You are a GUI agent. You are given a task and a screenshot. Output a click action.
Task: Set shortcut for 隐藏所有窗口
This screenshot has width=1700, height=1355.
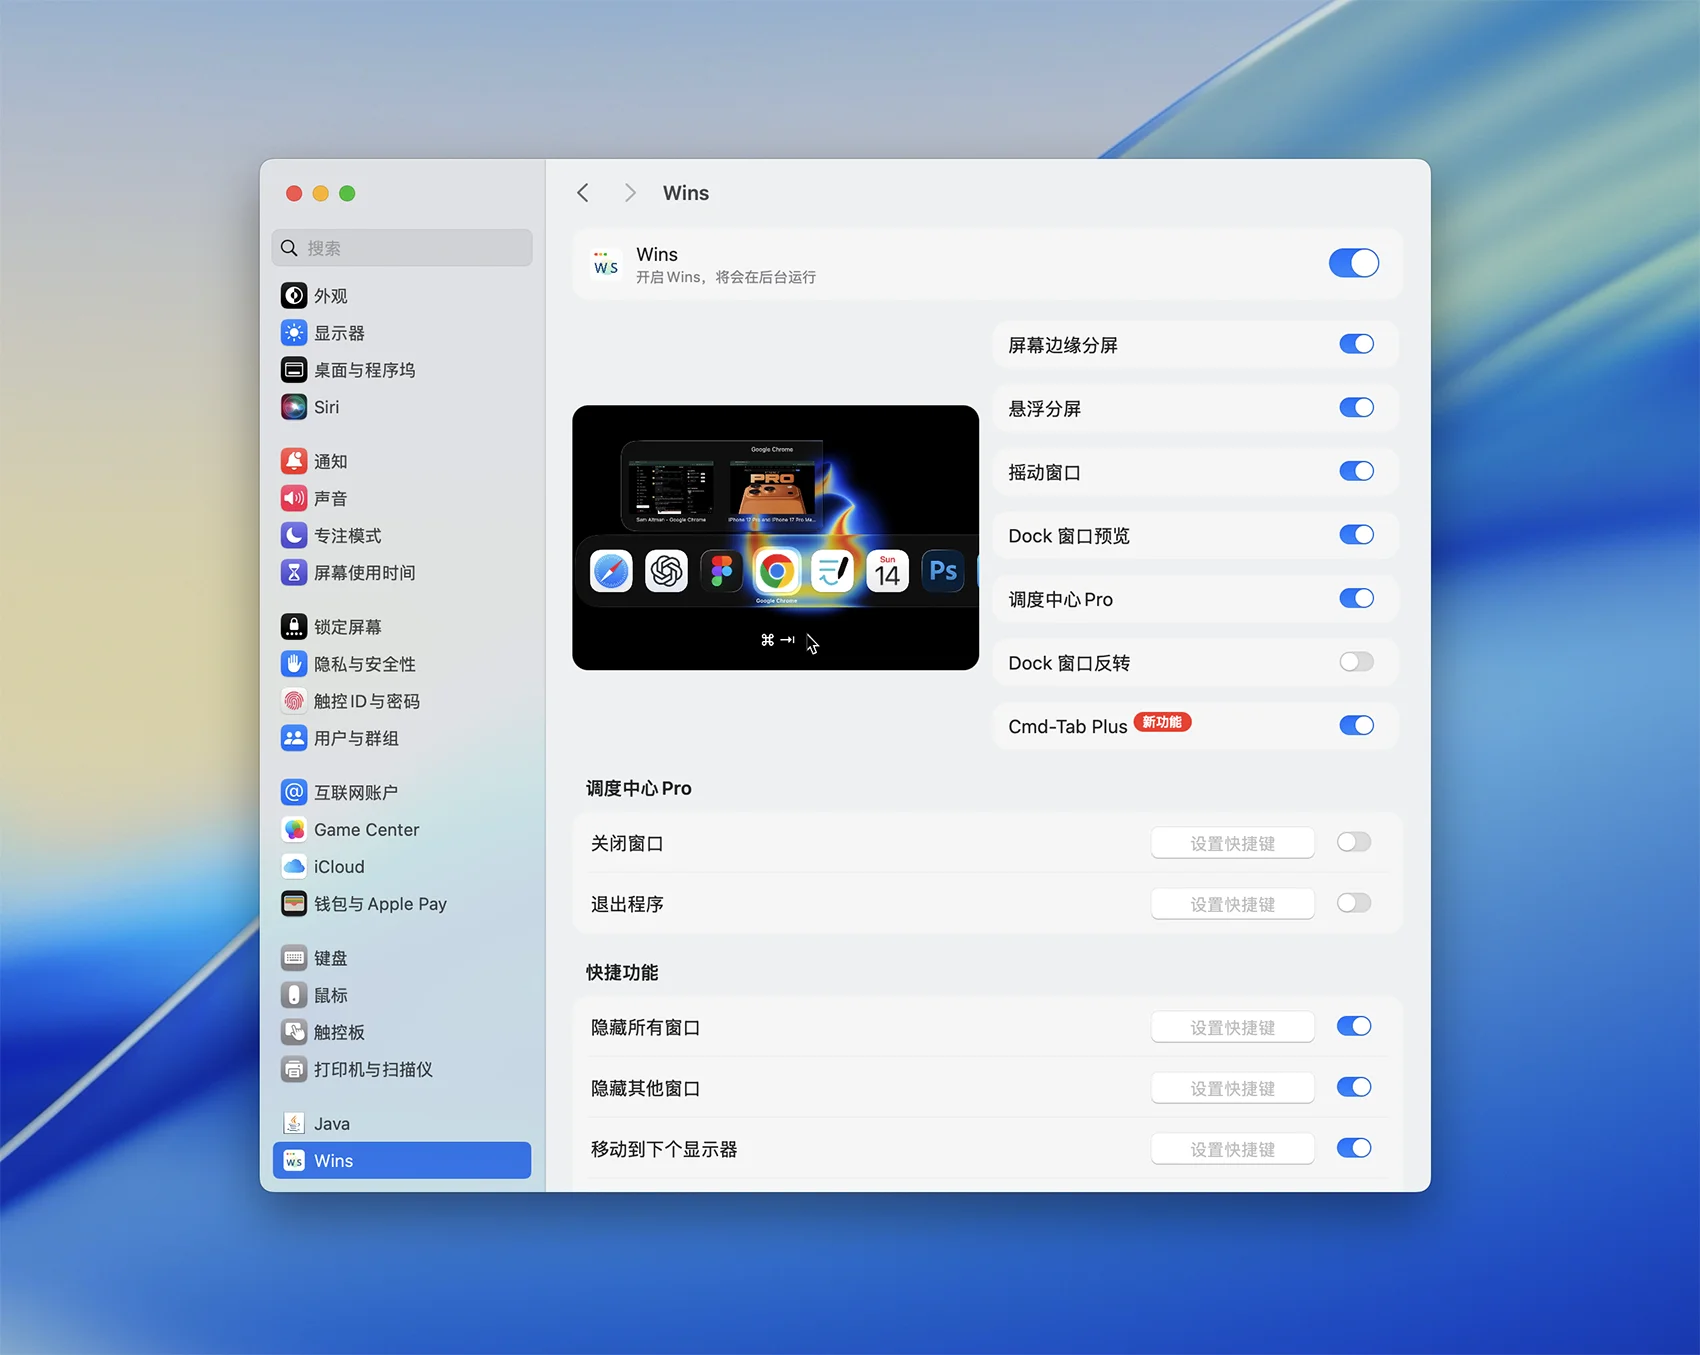click(x=1232, y=1027)
